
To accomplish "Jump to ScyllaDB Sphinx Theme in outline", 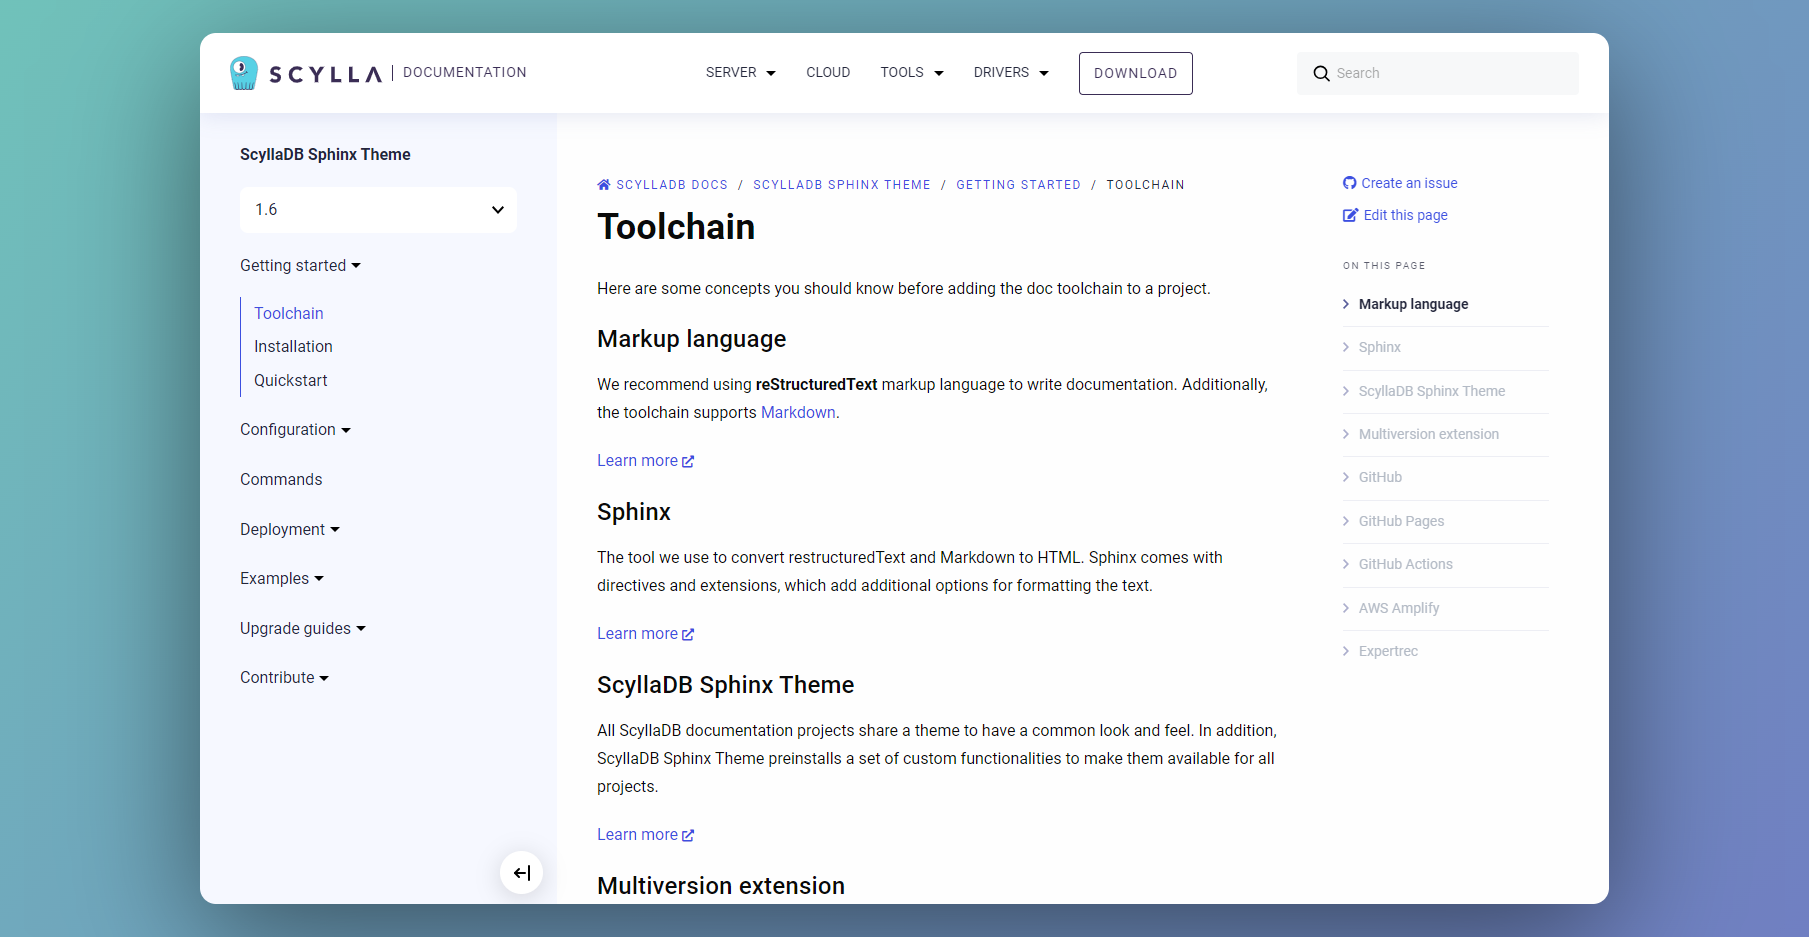I will [1431, 391].
